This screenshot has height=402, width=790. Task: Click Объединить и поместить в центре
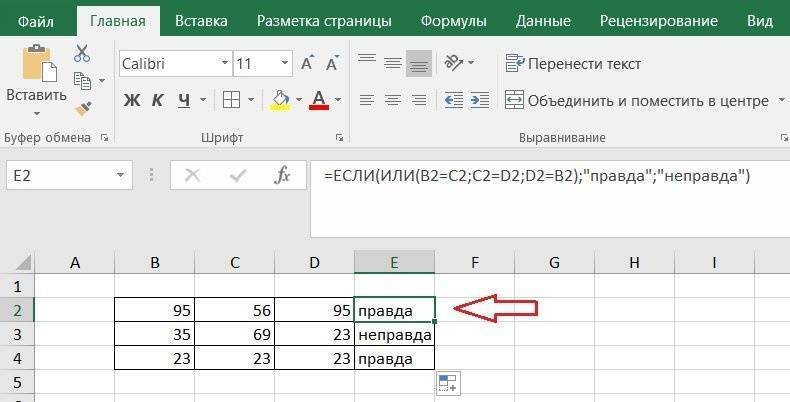coord(636,100)
